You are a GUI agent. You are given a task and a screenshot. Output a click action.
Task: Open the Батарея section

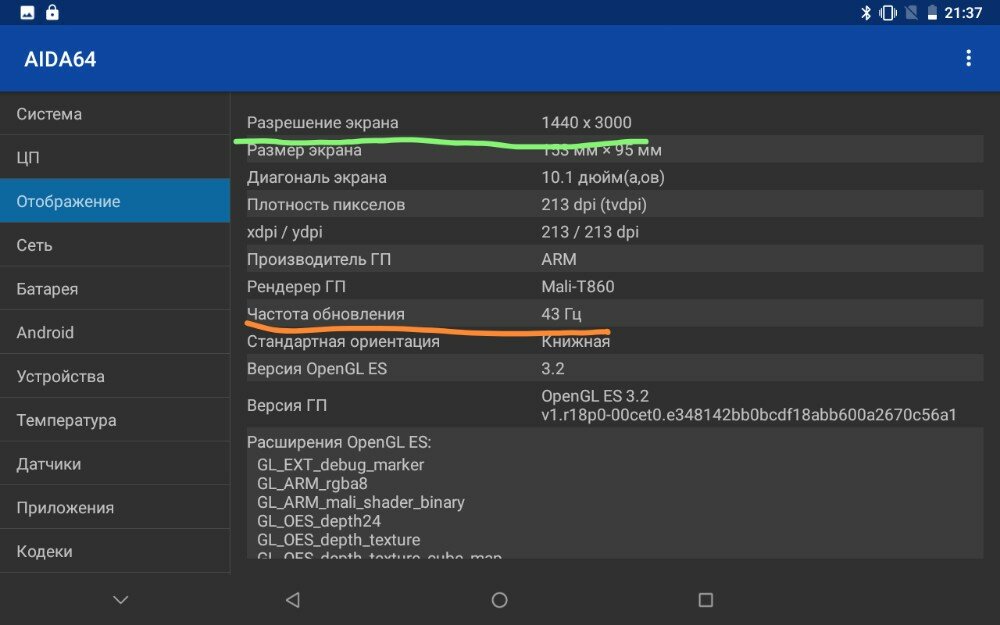115,288
